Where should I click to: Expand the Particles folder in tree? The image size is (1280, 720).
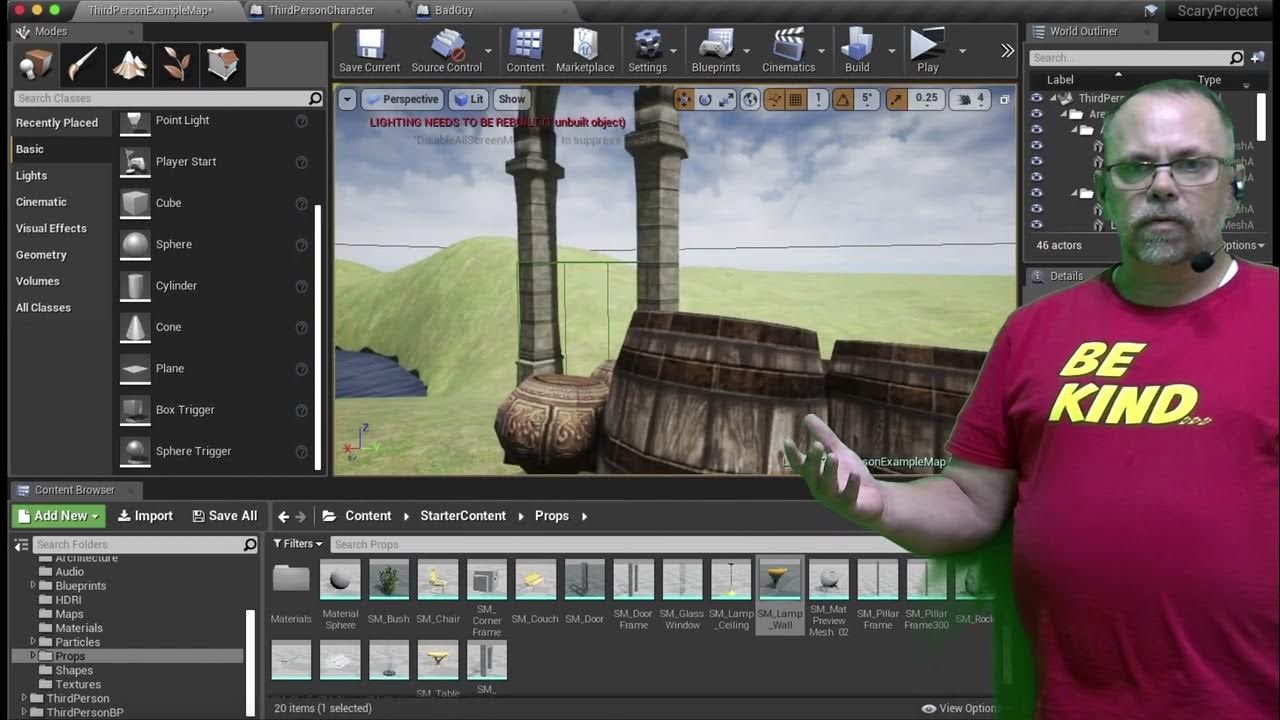click(x=33, y=642)
